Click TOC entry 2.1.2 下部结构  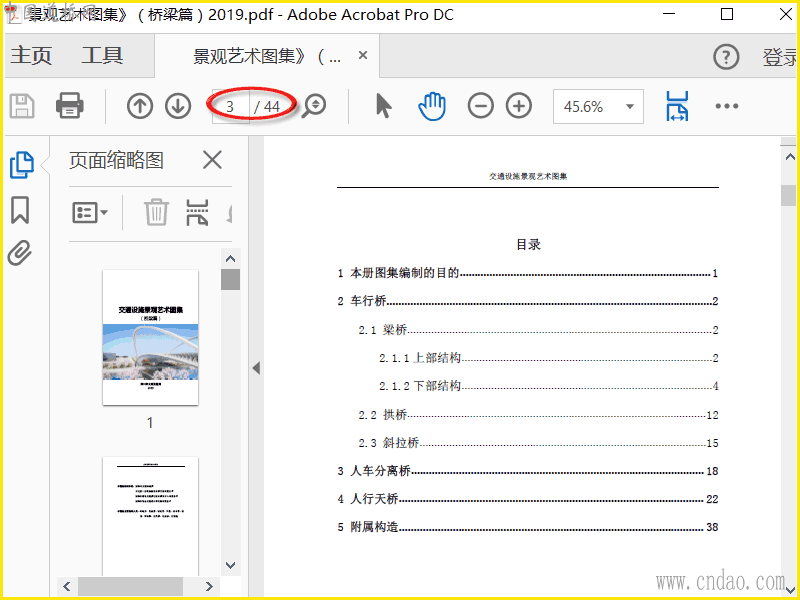coord(548,386)
